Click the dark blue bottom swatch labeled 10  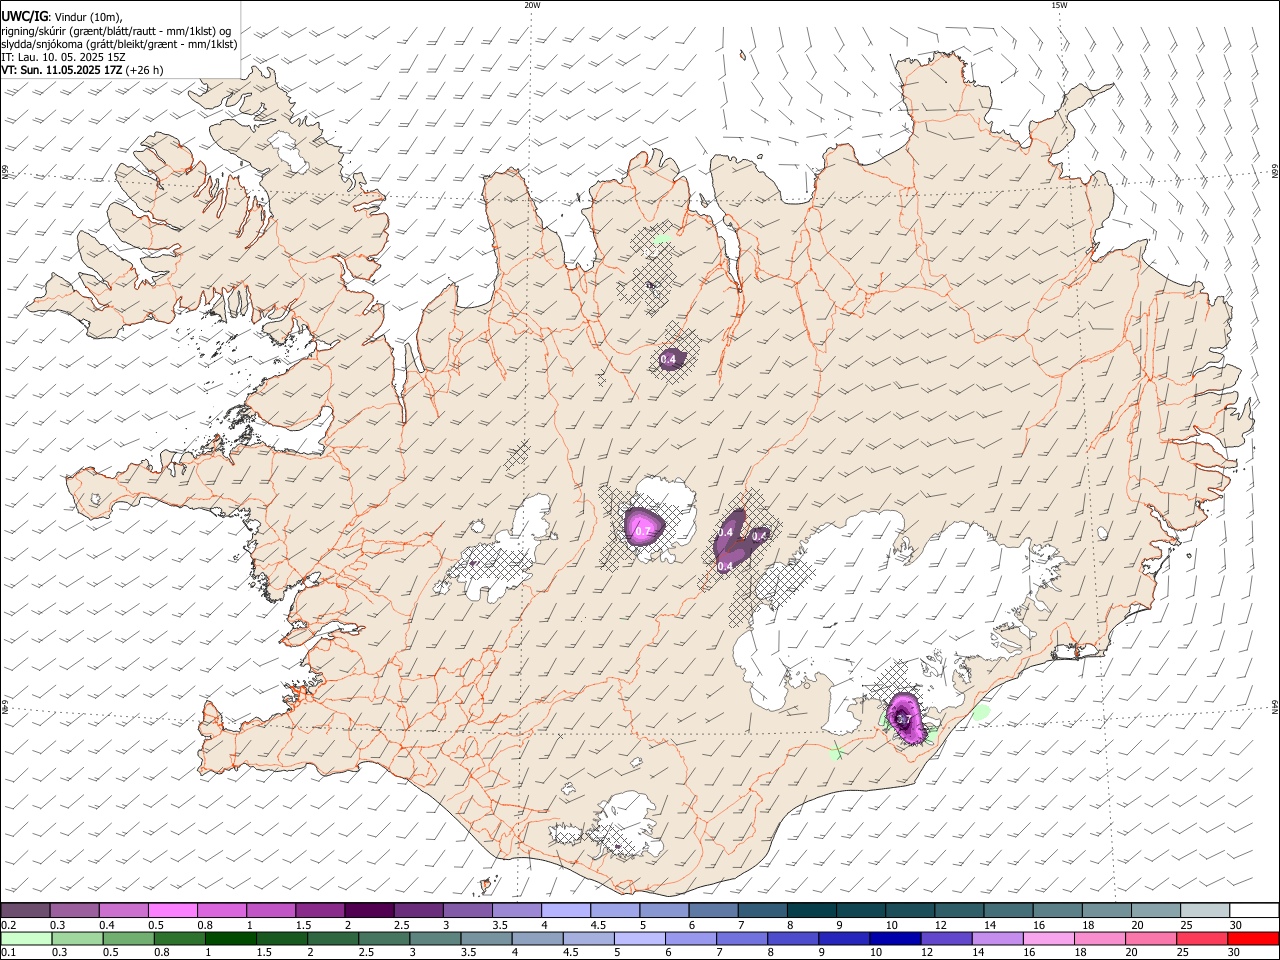tap(895, 939)
